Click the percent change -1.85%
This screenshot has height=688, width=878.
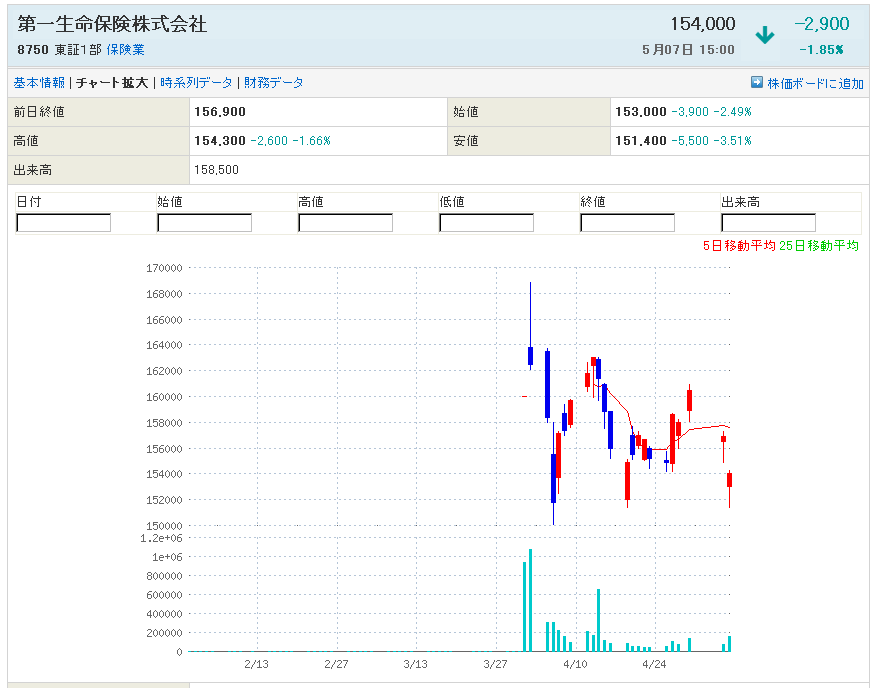(821, 50)
